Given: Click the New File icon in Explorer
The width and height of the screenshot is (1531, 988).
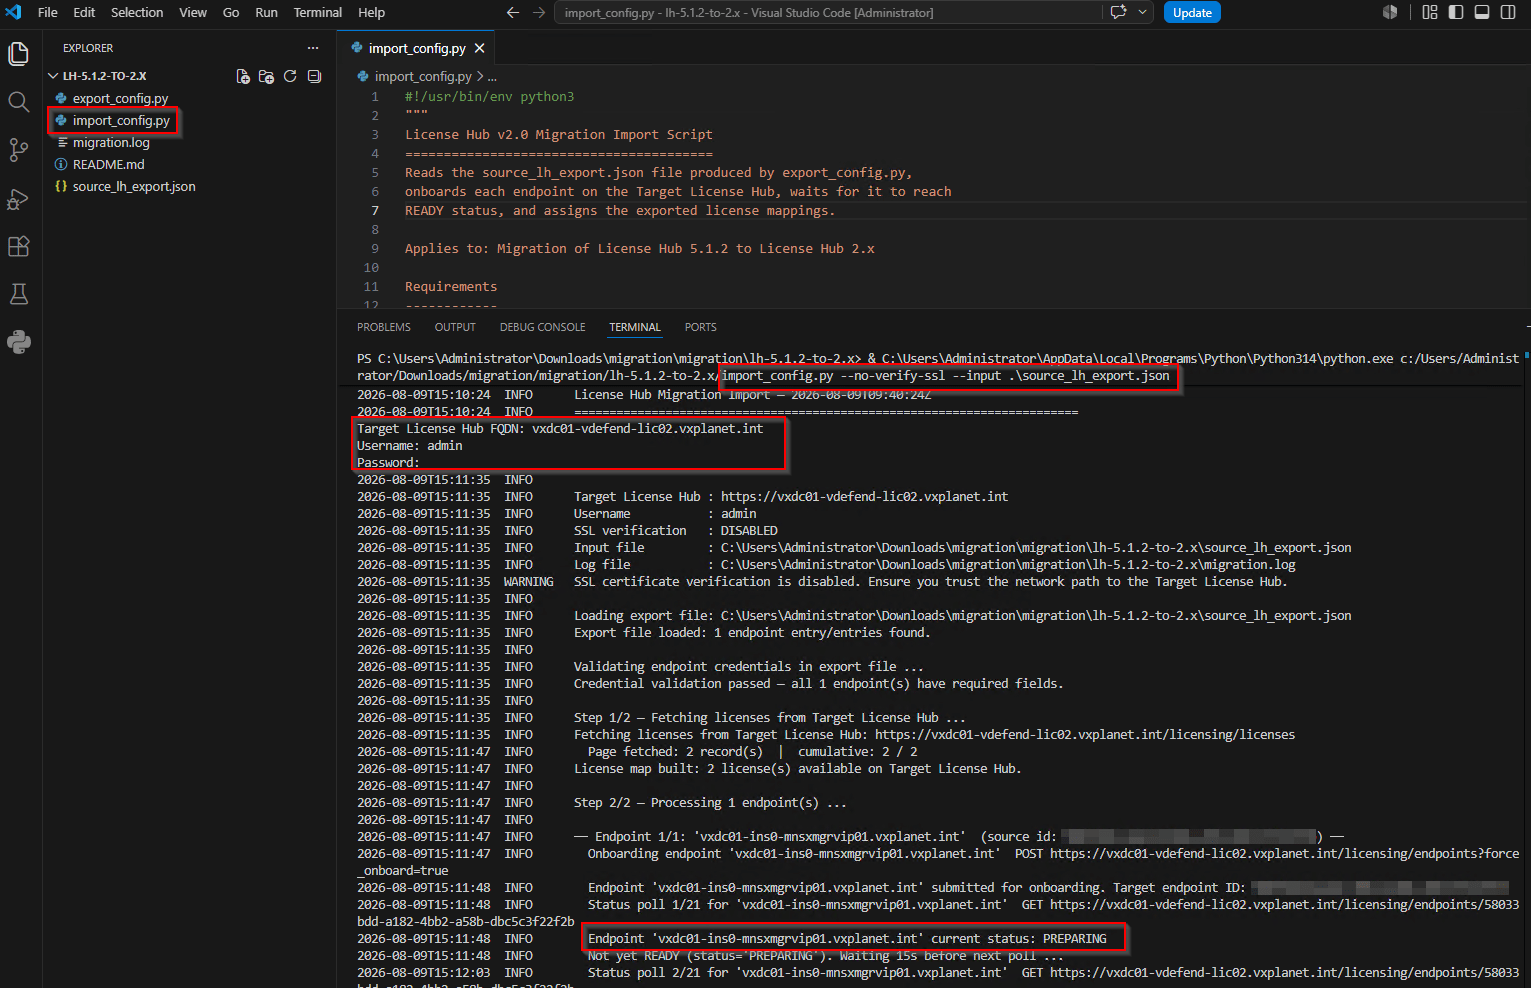Looking at the screenshot, I should (x=243, y=76).
